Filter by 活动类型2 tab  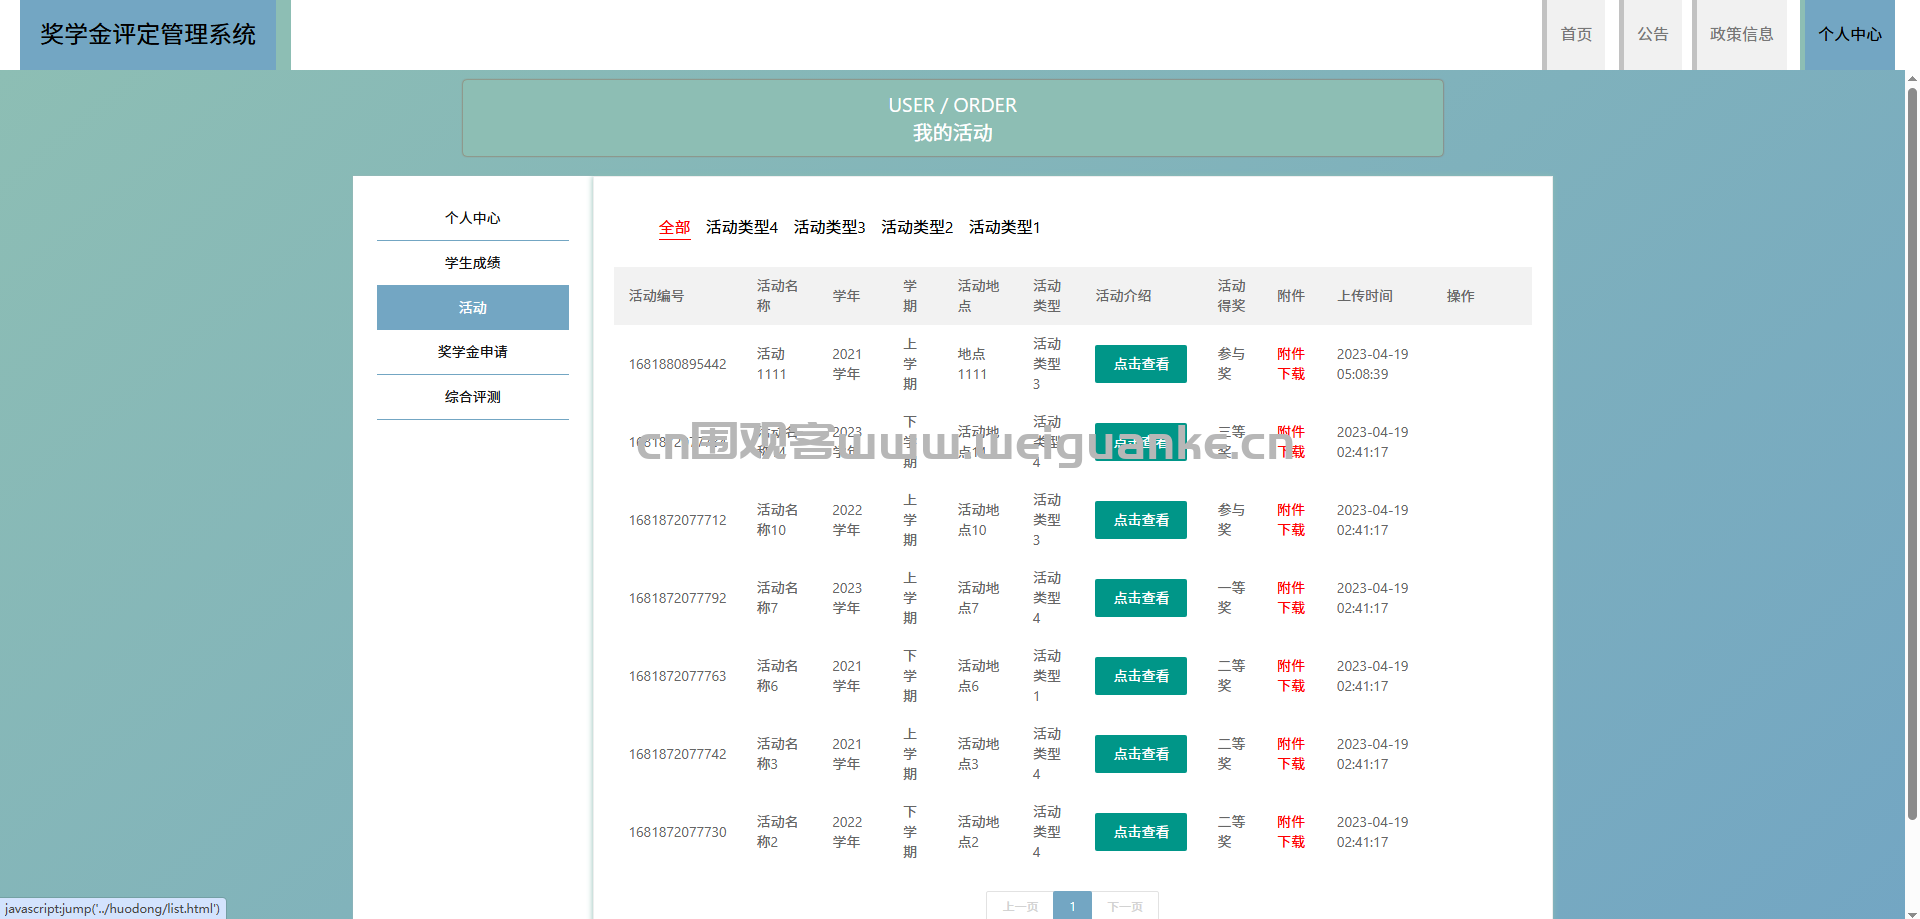[917, 227]
